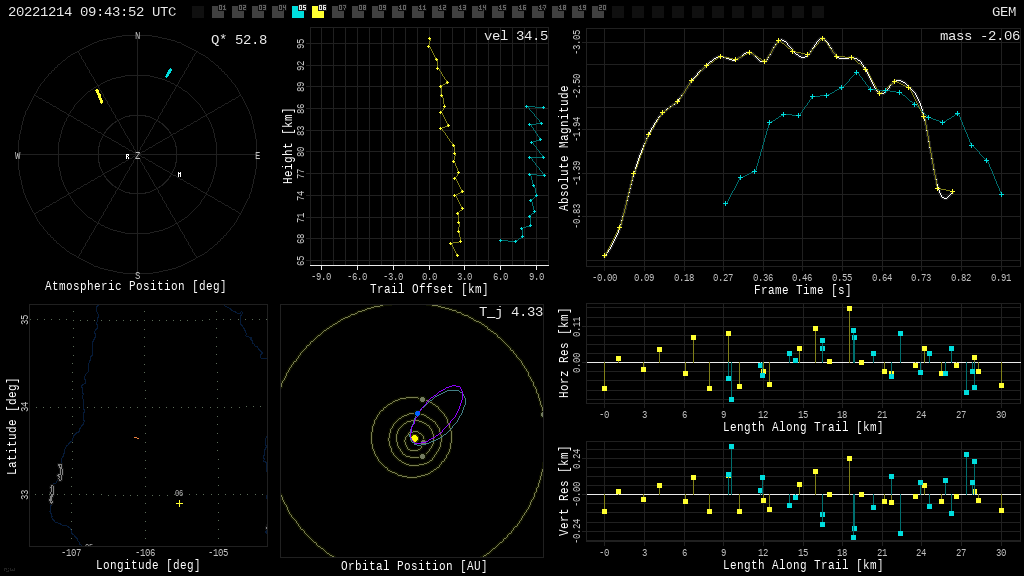The height and width of the screenshot is (576, 1024).
Task: Click the timestamp 20221214 09:43:52 UTC
Action: [92, 12]
